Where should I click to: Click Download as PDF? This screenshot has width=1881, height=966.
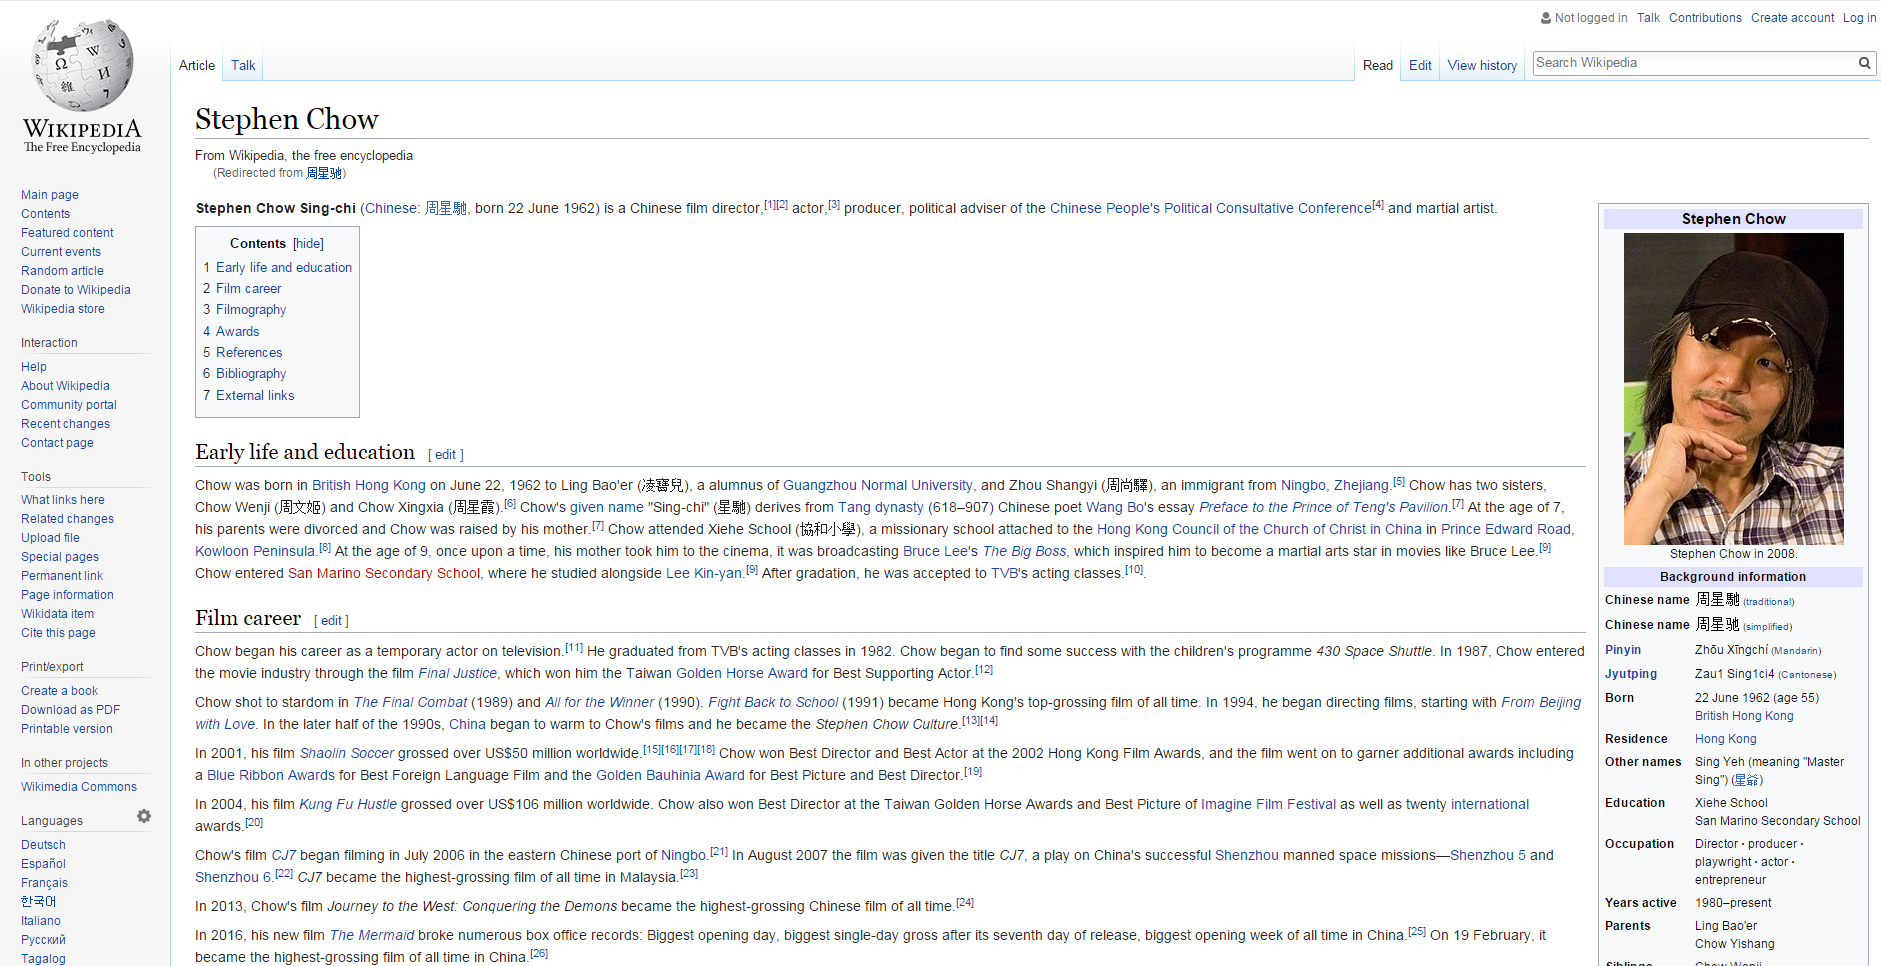[x=70, y=710]
